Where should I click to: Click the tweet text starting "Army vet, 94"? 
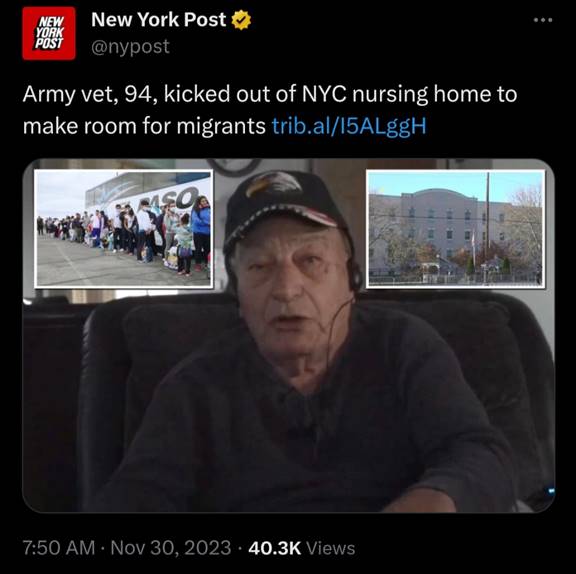pyautogui.click(x=270, y=110)
